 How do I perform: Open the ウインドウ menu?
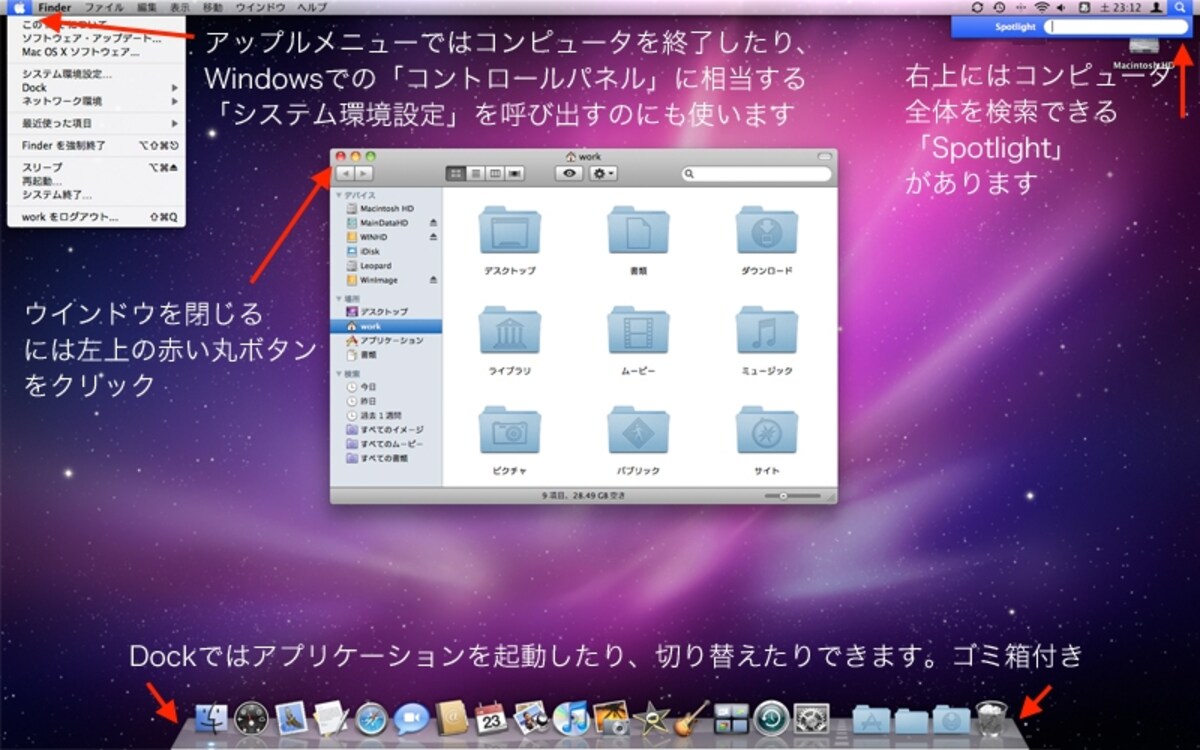[x=260, y=7]
